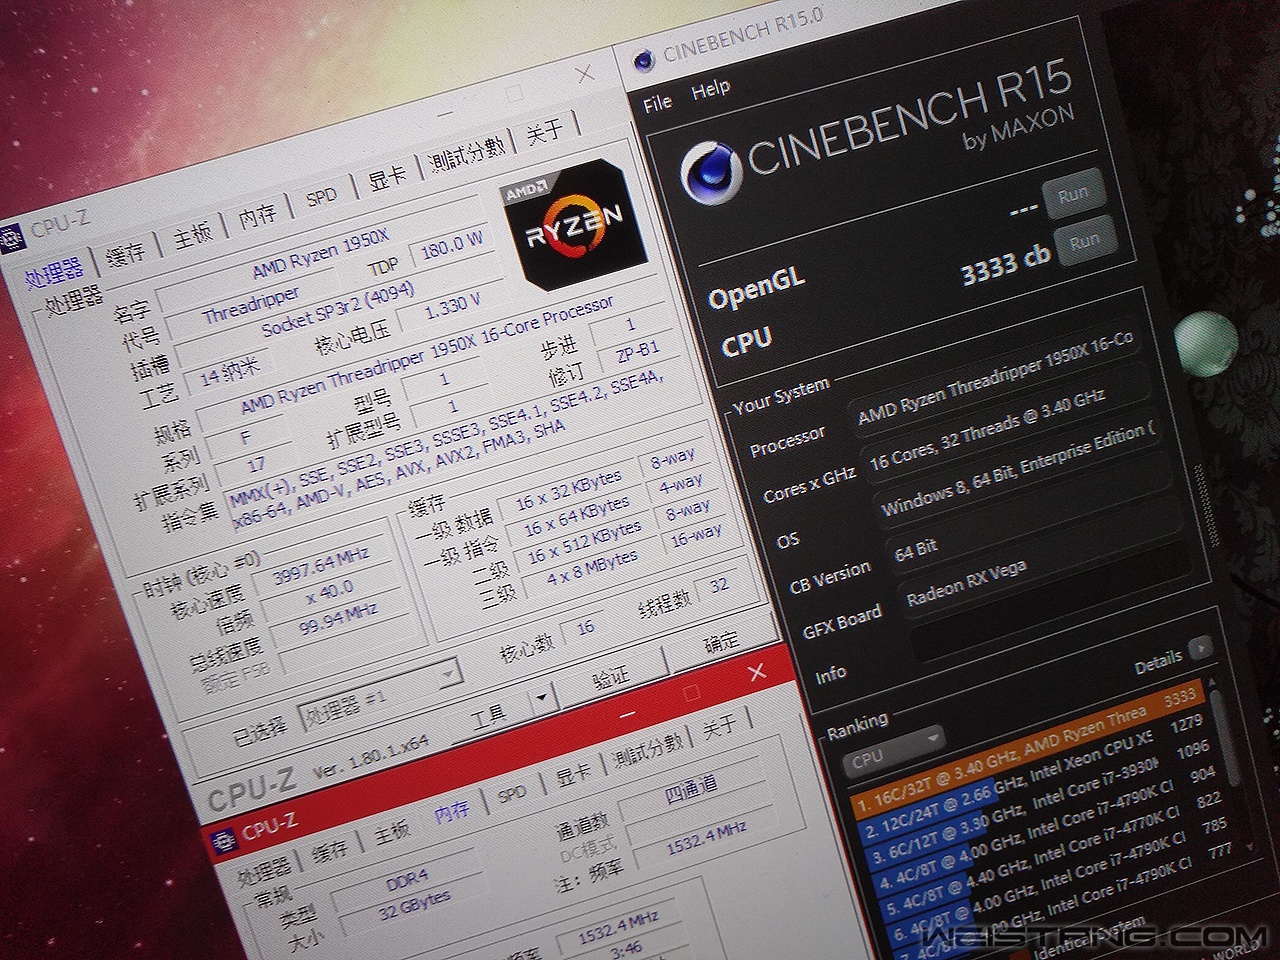Switch to 关于 tab in lower CPU-Z
This screenshot has height=960, width=1280.
tap(718, 726)
